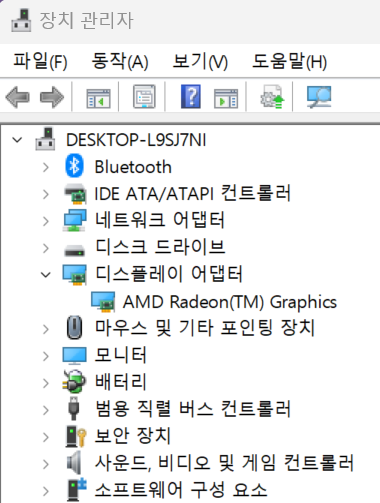Click the 디스크 드라이브 disk icon
380x503 pixels.
(75, 250)
